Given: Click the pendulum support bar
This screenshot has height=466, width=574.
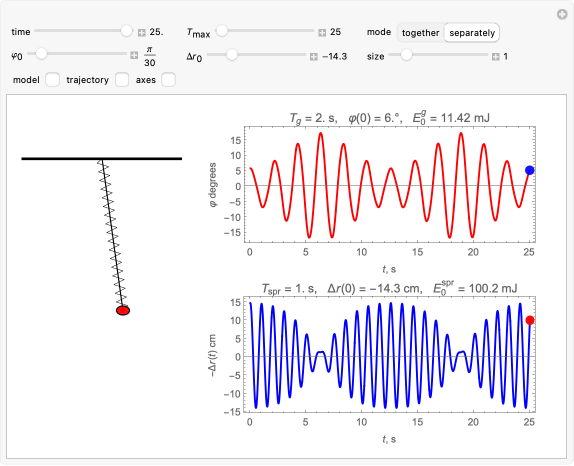Looking at the screenshot, I should pyautogui.click(x=102, y=159).
